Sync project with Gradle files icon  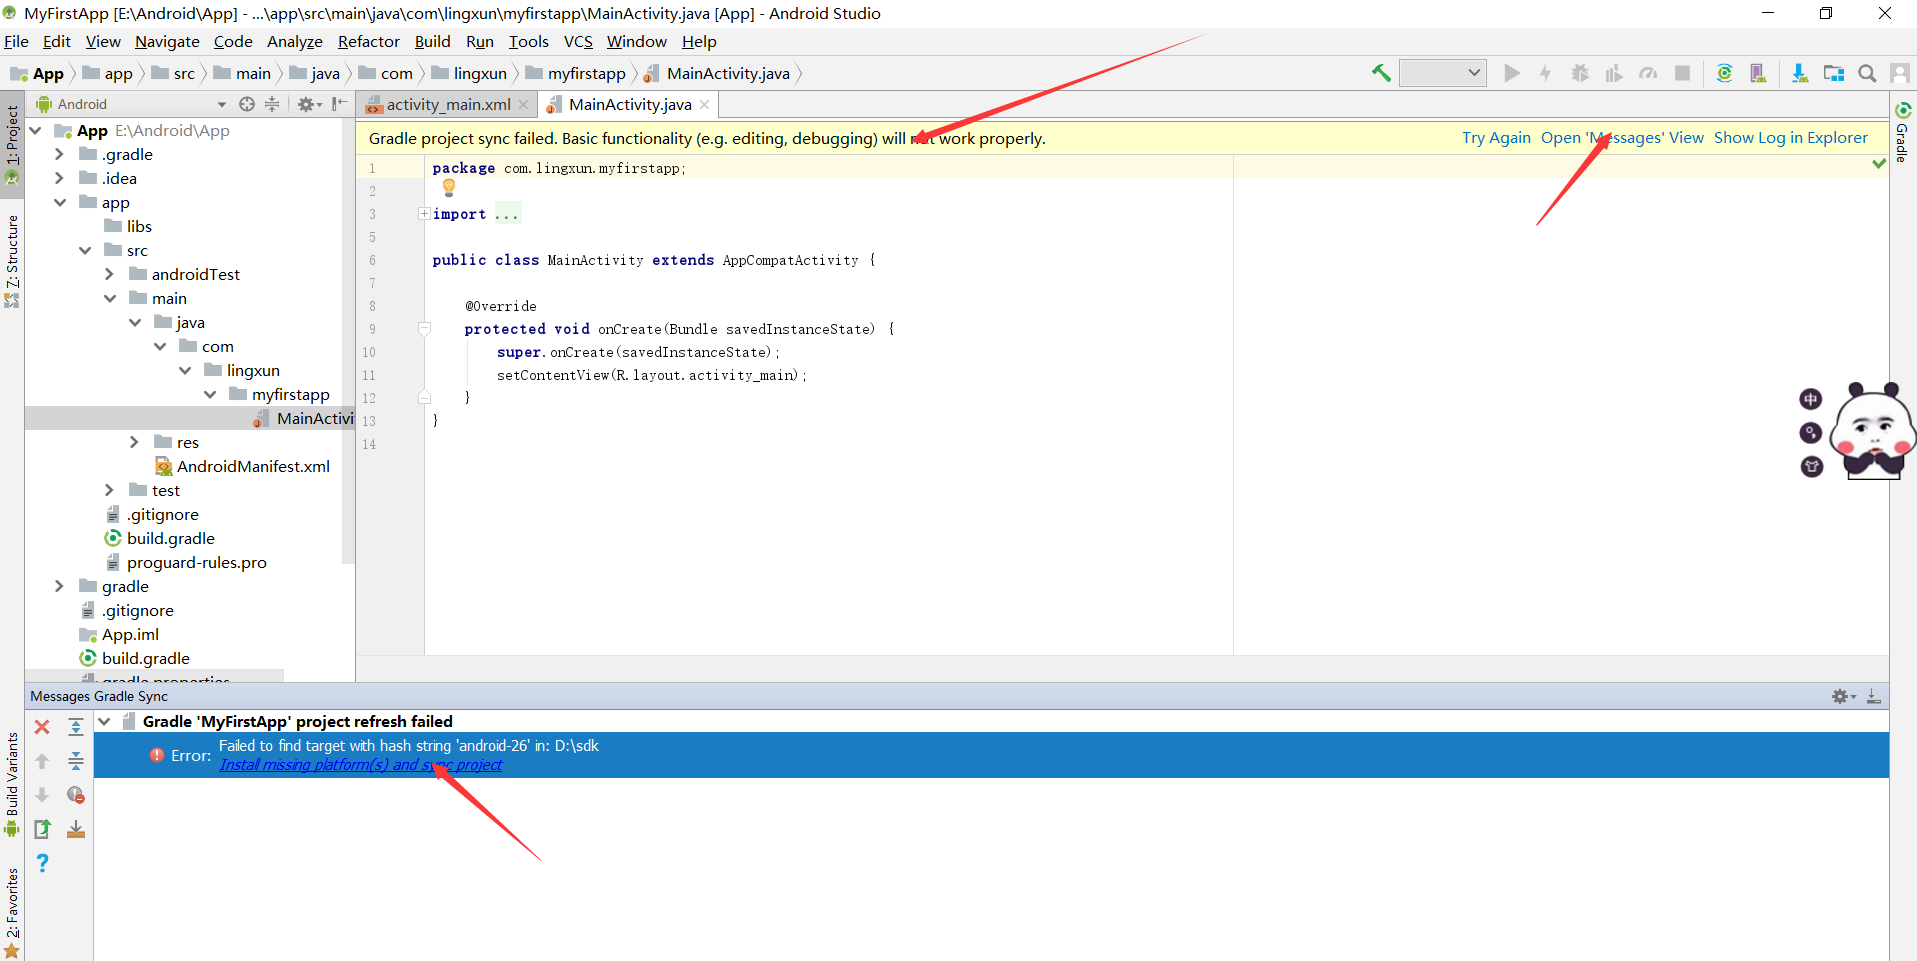pos(1724,73)
